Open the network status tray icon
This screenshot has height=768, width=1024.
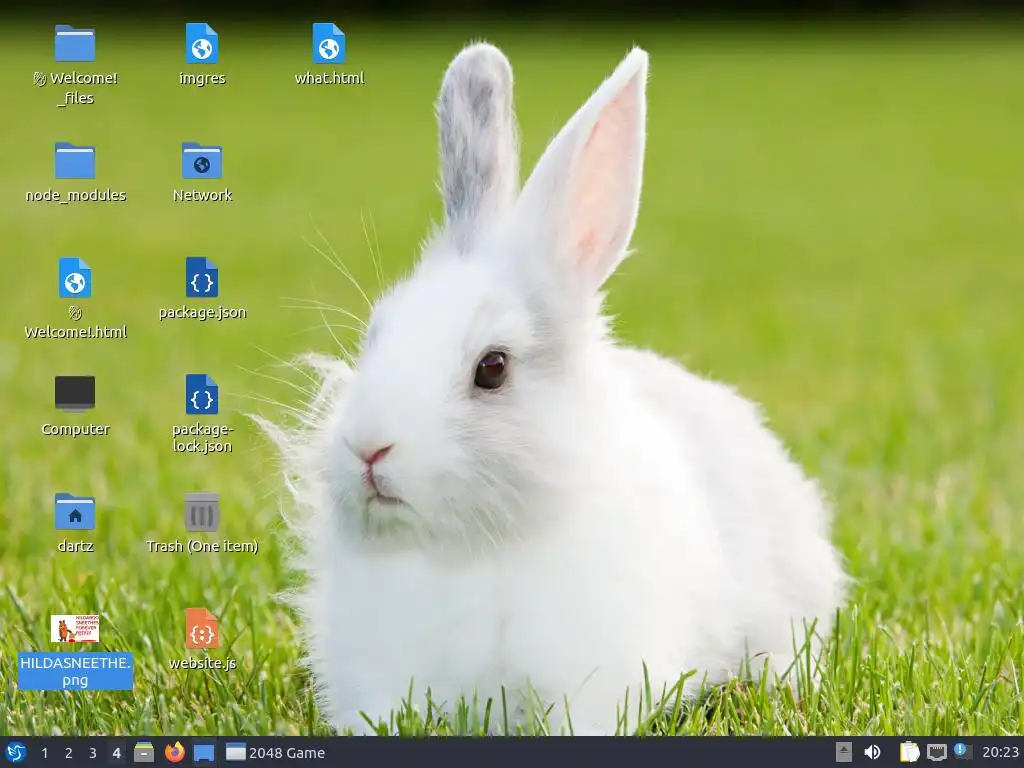coord(936,752)
